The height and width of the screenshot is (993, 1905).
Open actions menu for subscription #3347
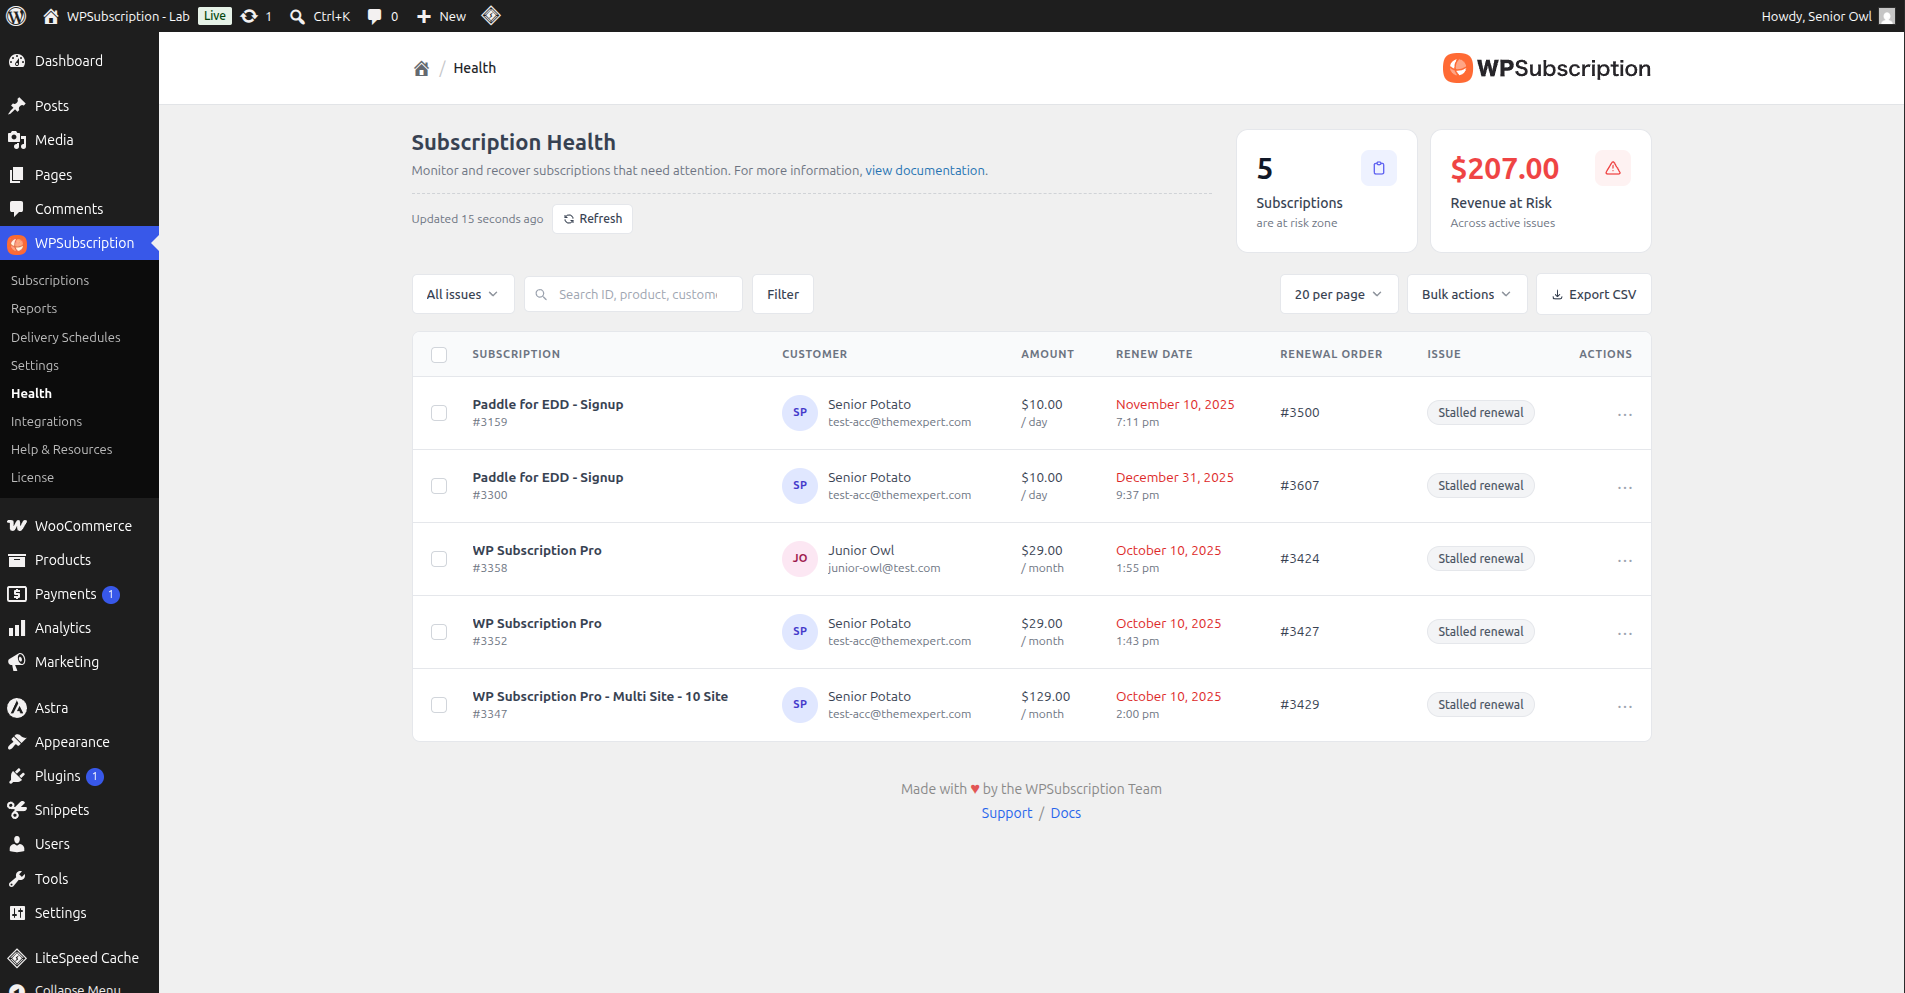click(x=1625, y=706)
